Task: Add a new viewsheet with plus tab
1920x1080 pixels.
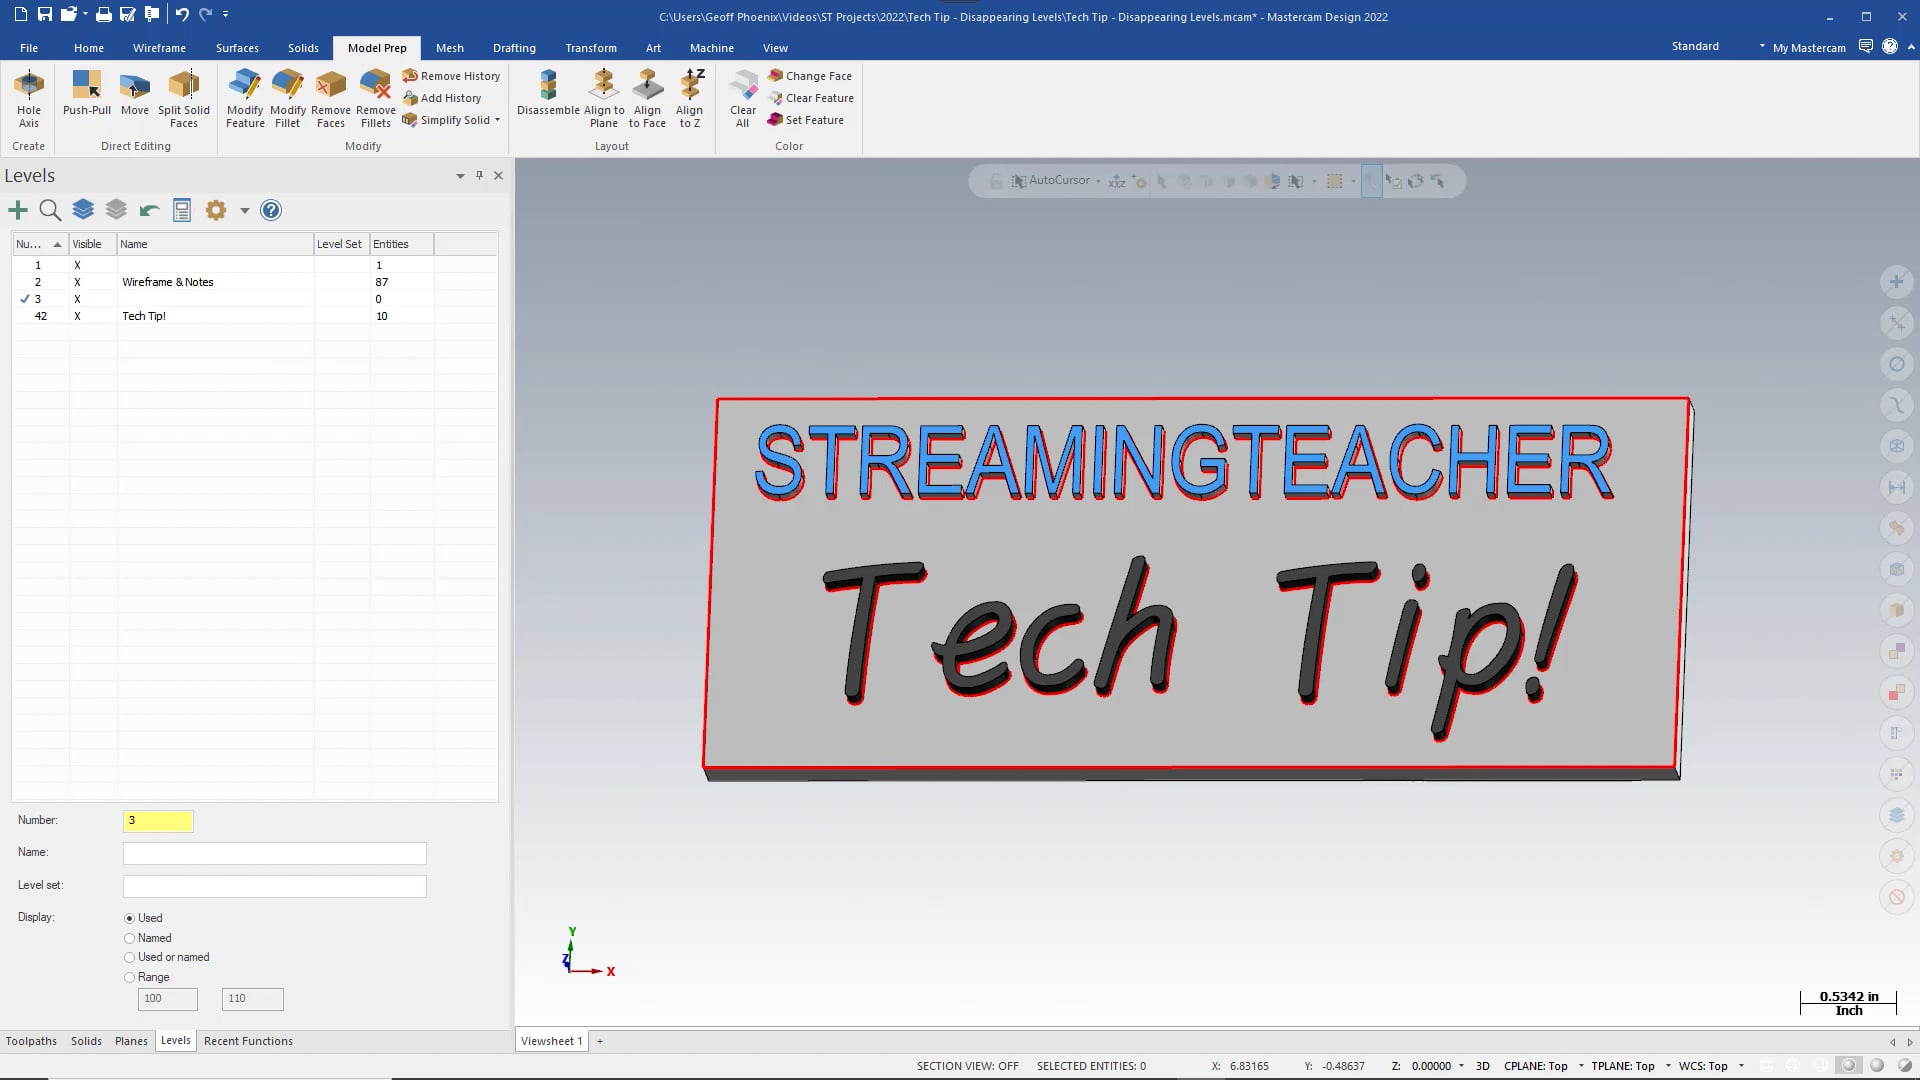Action: [x=600, y=1041]
